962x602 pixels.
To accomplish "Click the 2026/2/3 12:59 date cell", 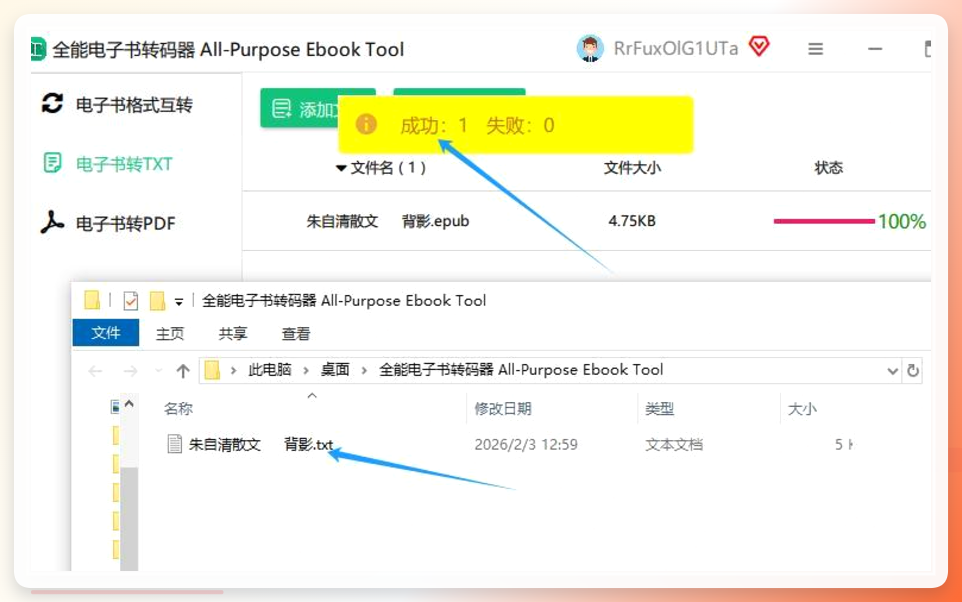I will (x=526, y=444).
